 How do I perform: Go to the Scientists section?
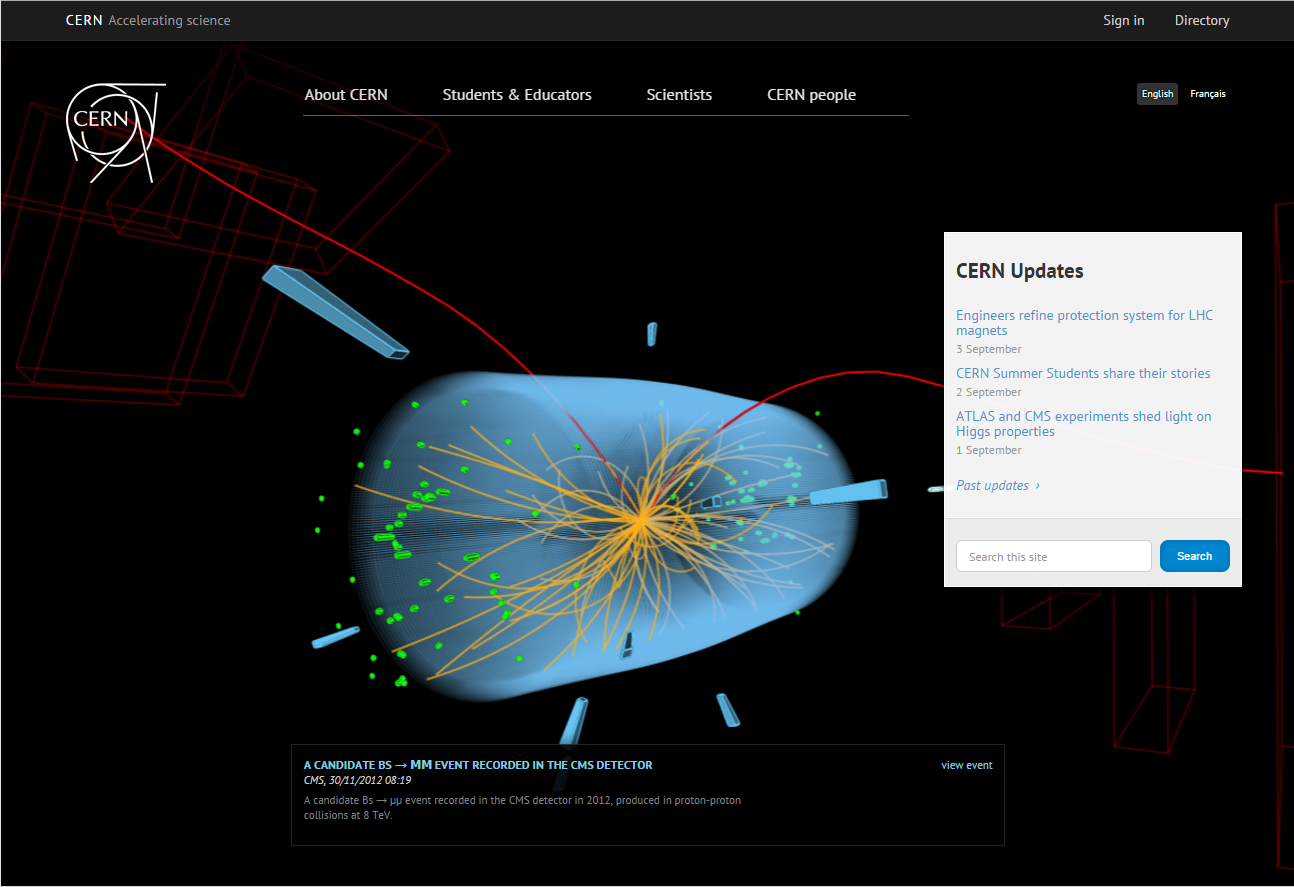(679, 95)
